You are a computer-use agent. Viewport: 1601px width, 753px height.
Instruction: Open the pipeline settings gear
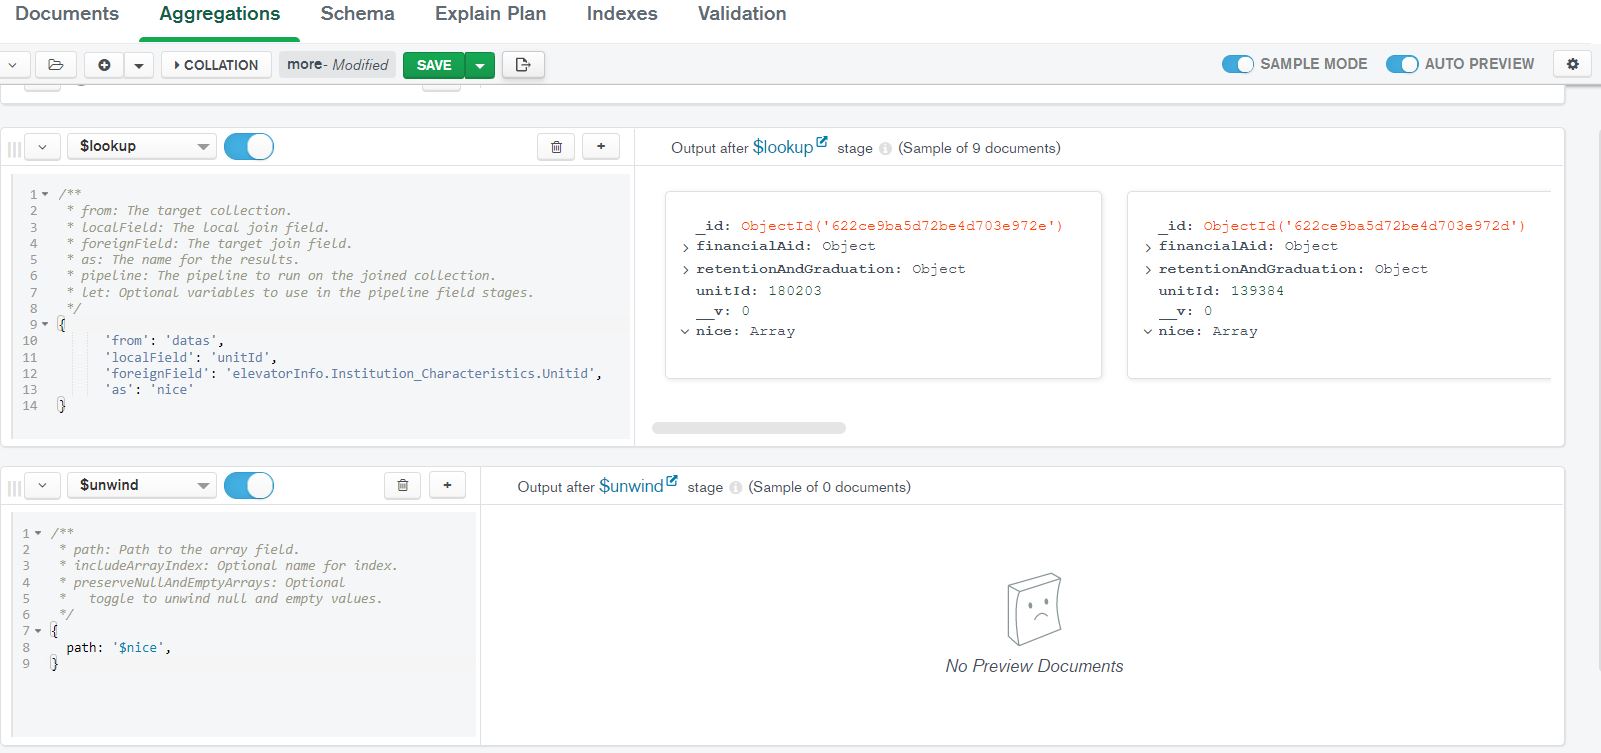1572,64
